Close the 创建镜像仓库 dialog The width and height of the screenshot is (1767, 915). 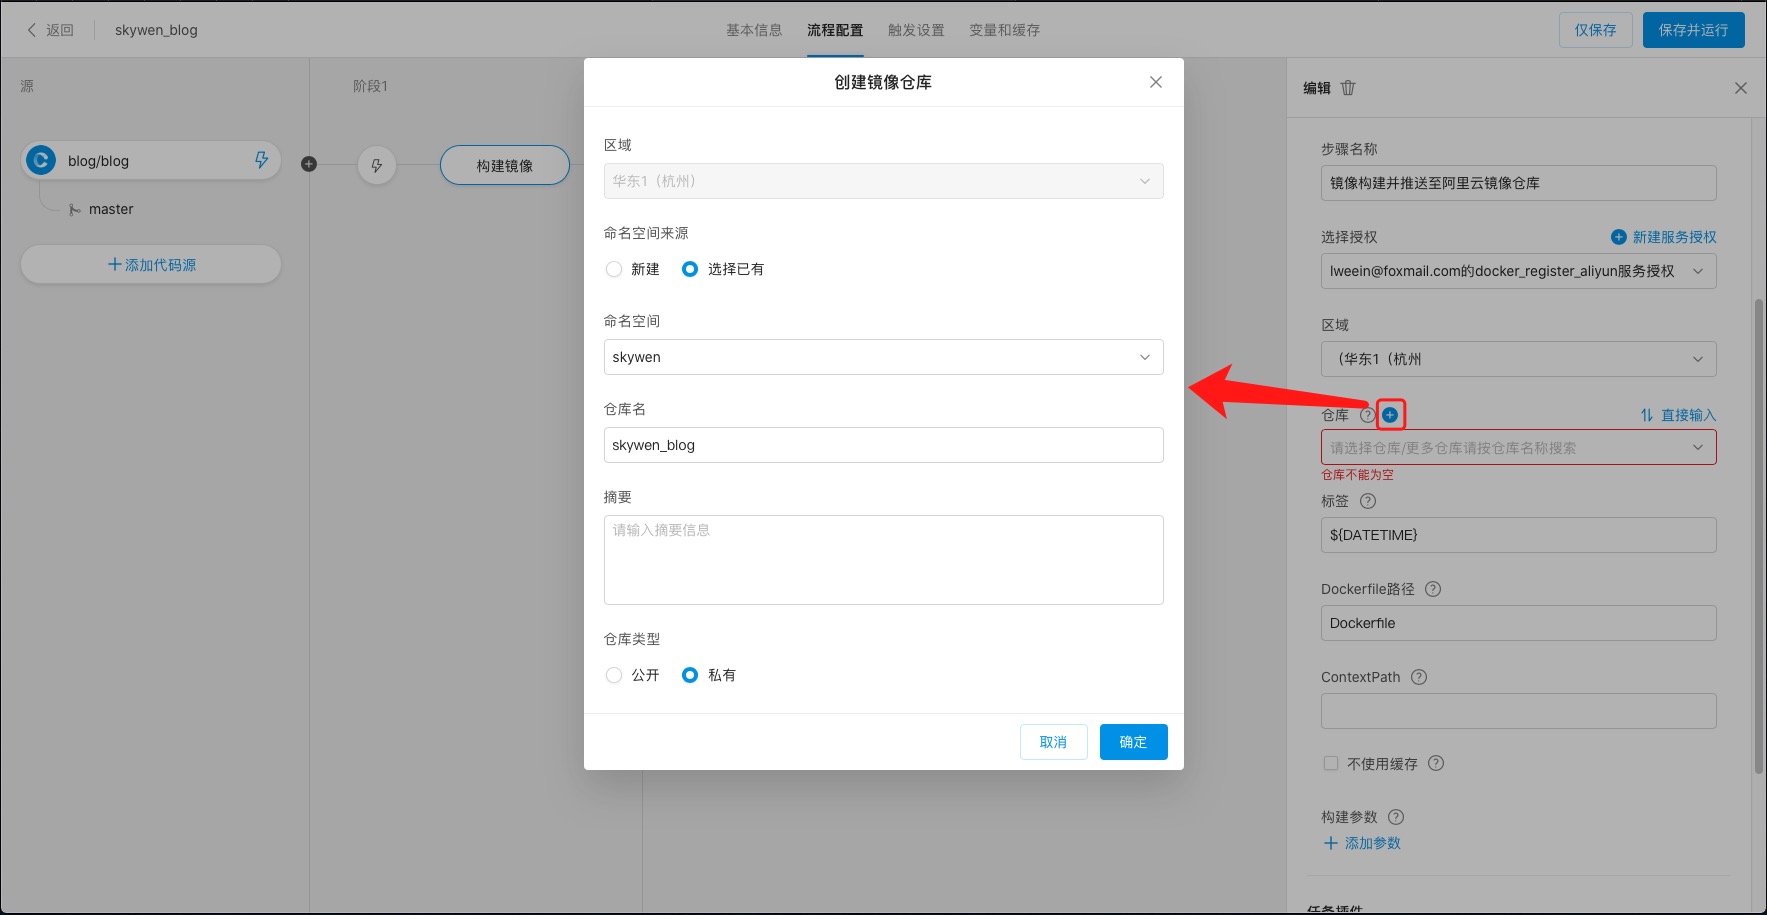[1156, 82]
